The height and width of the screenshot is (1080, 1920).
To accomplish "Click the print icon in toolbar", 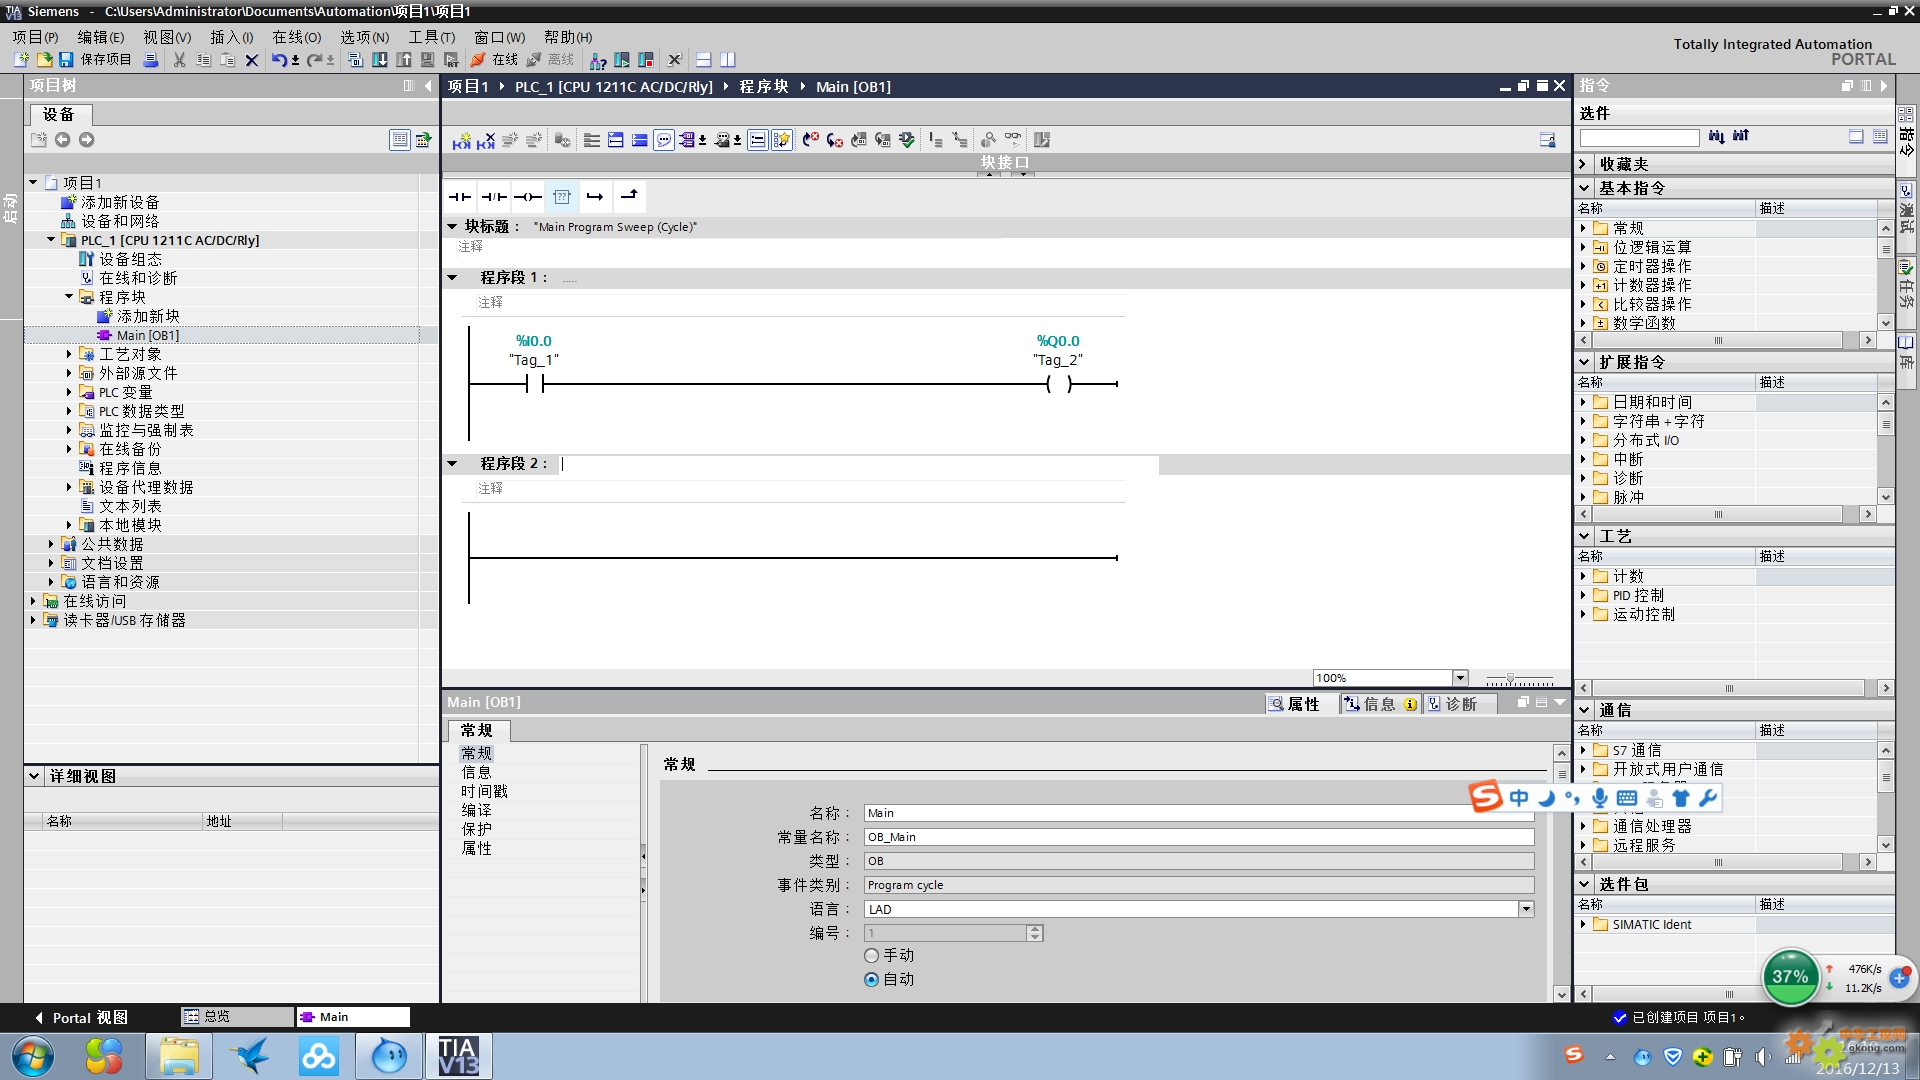I will pos(151,60).
